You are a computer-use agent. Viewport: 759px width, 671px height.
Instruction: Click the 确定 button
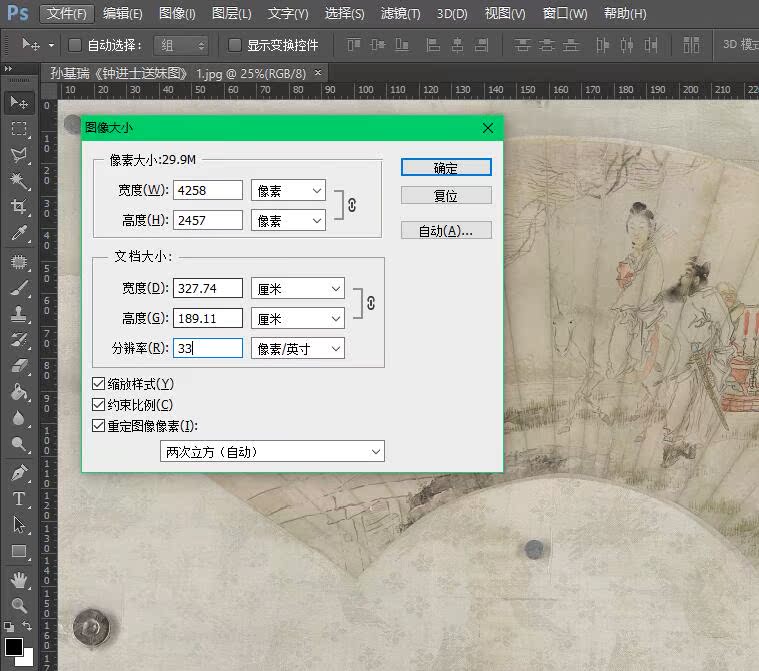click(446, 168)
